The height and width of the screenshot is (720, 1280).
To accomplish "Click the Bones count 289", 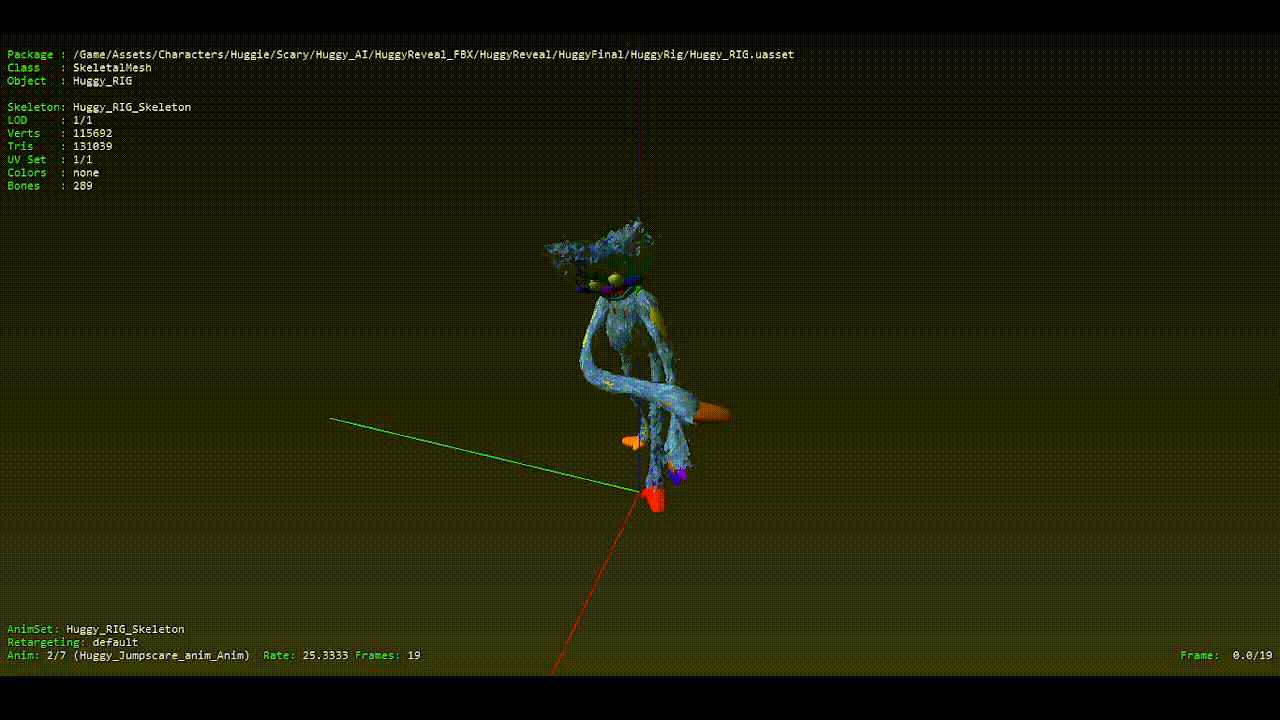I will tap(82, 185).
